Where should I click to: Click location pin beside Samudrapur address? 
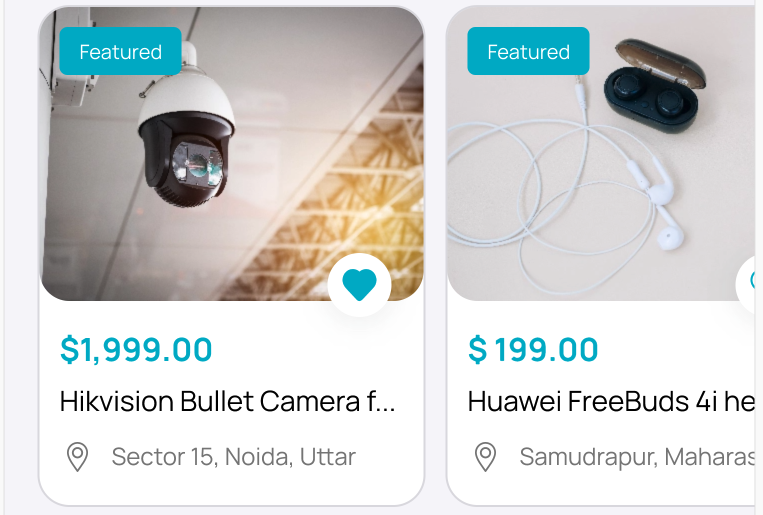point(485,457)
